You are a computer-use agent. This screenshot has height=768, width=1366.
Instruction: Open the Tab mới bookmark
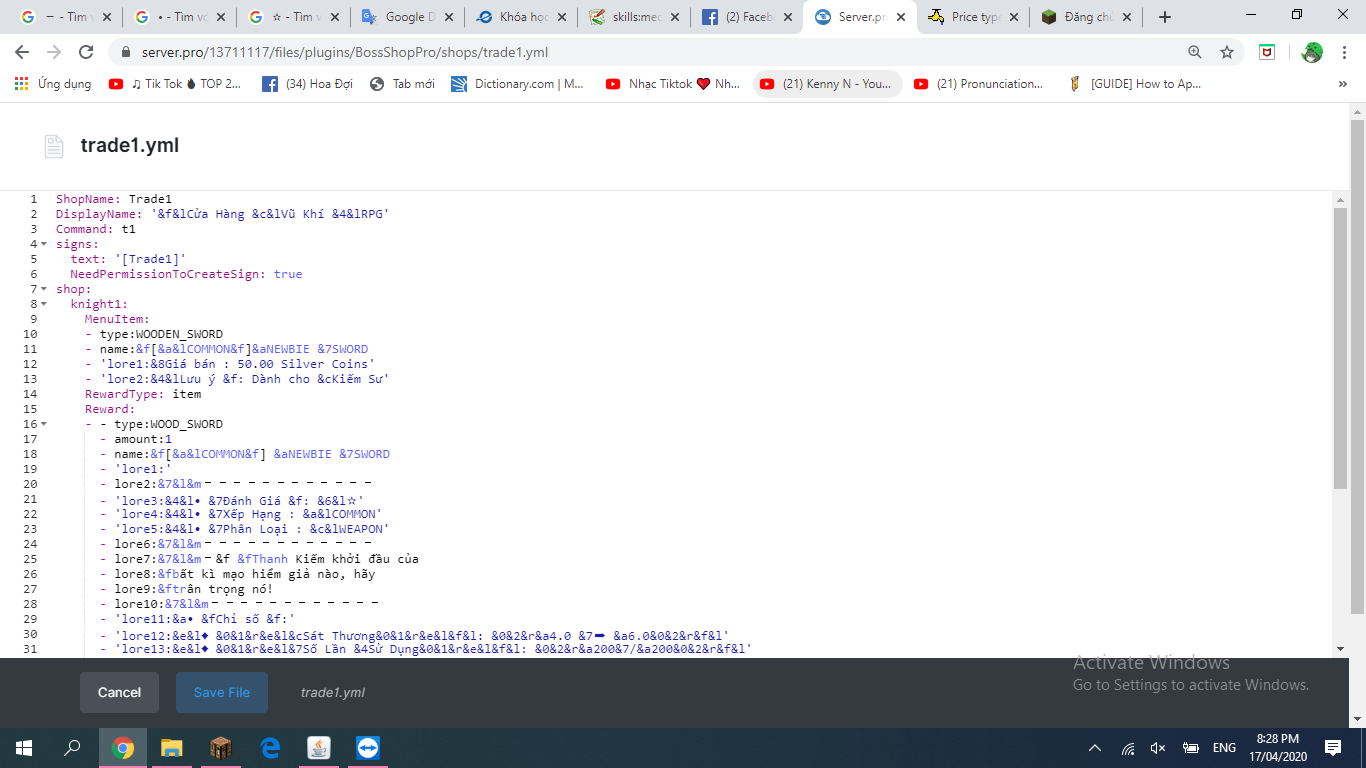pyautogui.click(x=402, y=84)
